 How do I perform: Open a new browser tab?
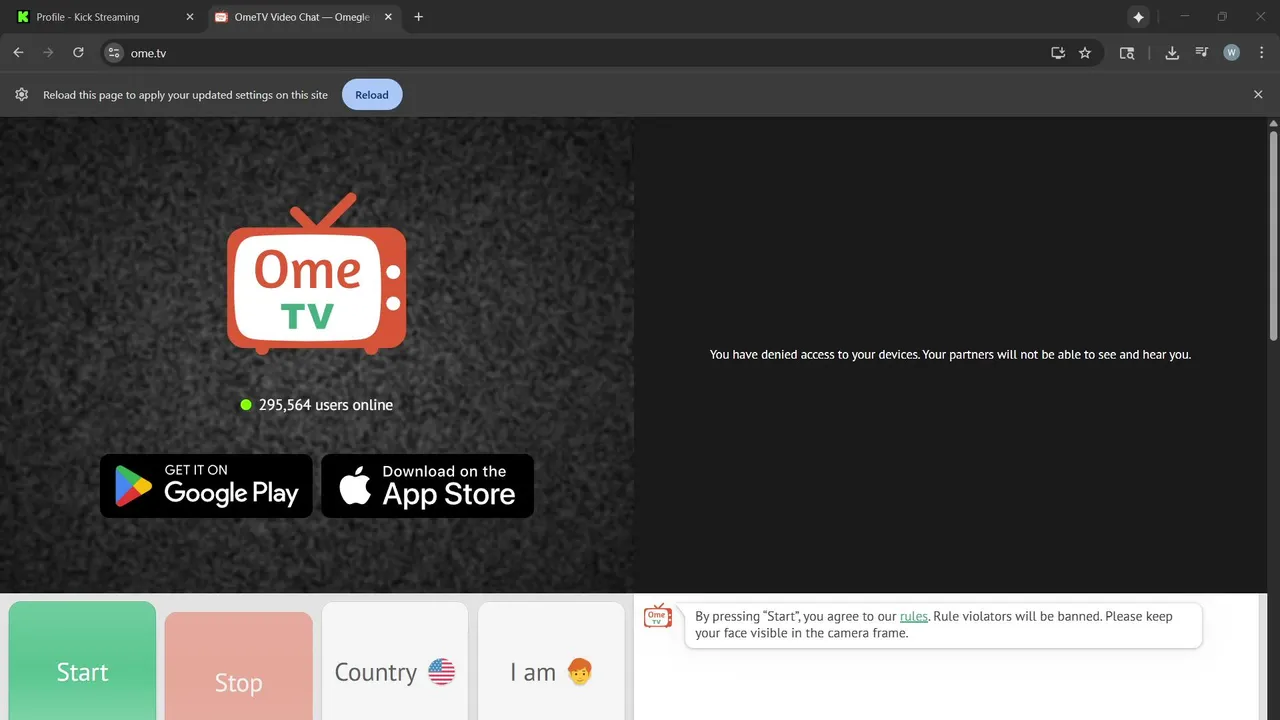418,17
